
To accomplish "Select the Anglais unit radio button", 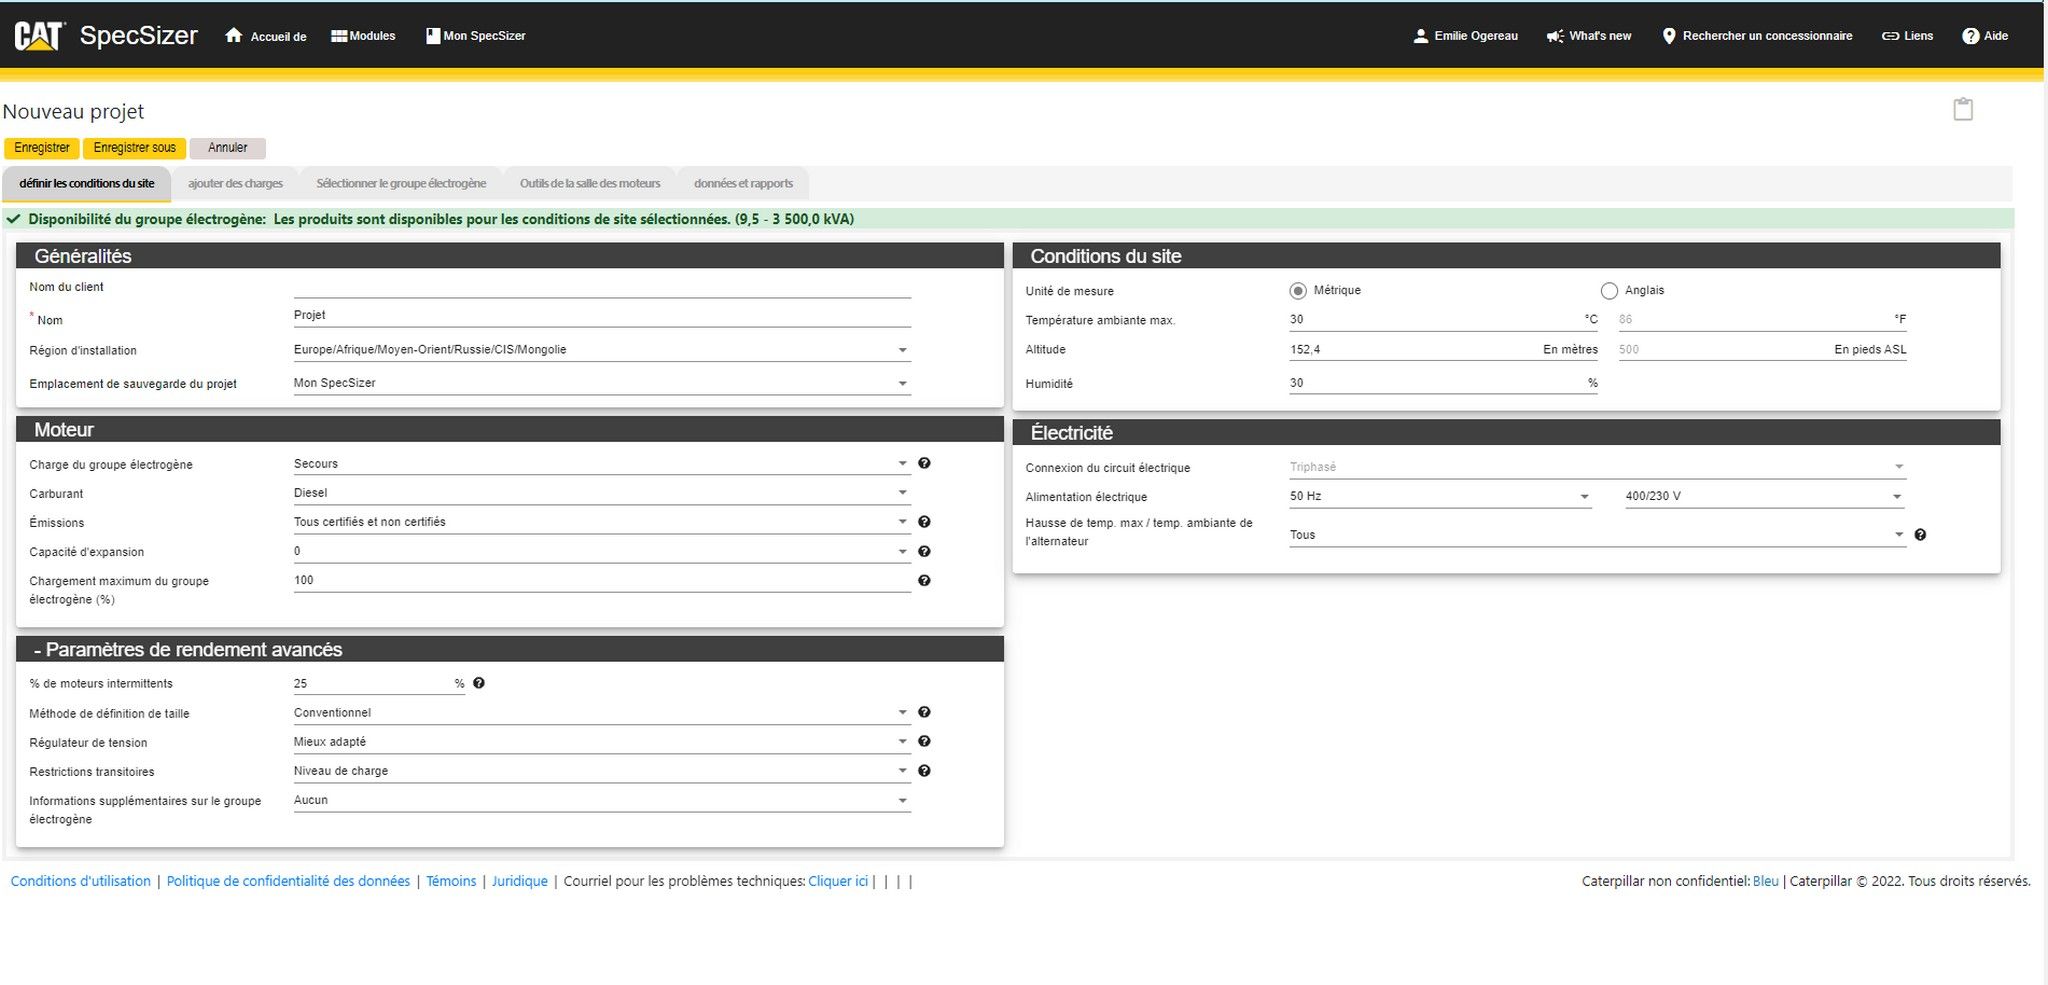I will [1609, 291].
